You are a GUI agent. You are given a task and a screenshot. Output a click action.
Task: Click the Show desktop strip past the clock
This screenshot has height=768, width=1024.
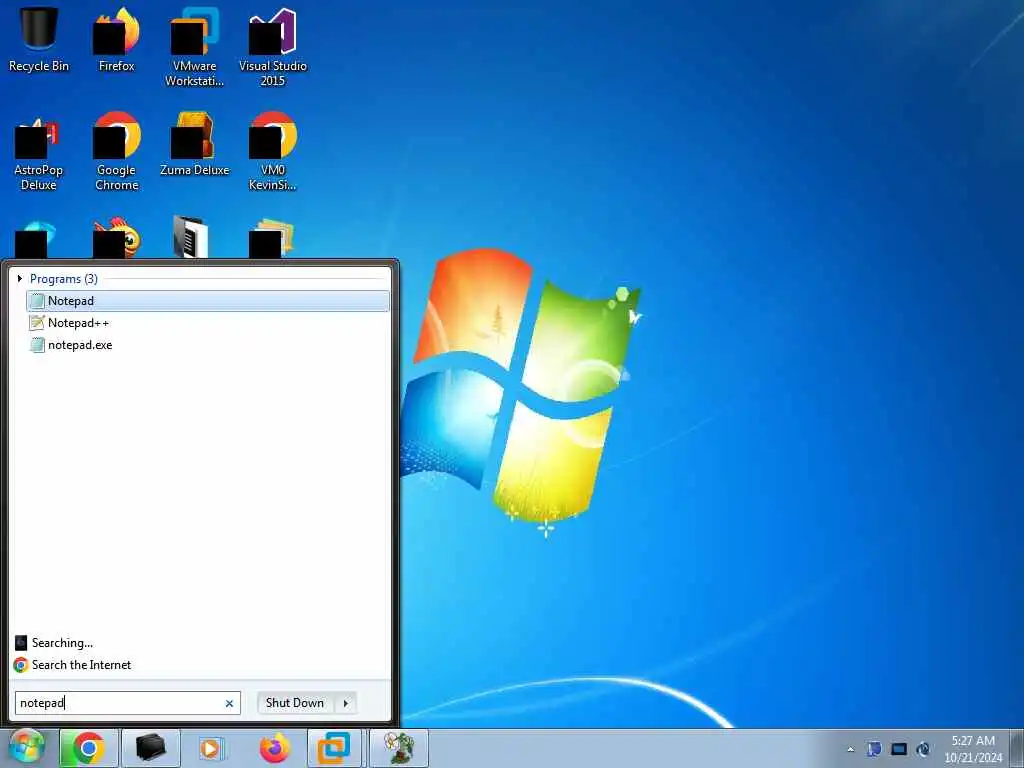tap(1017, 748)
